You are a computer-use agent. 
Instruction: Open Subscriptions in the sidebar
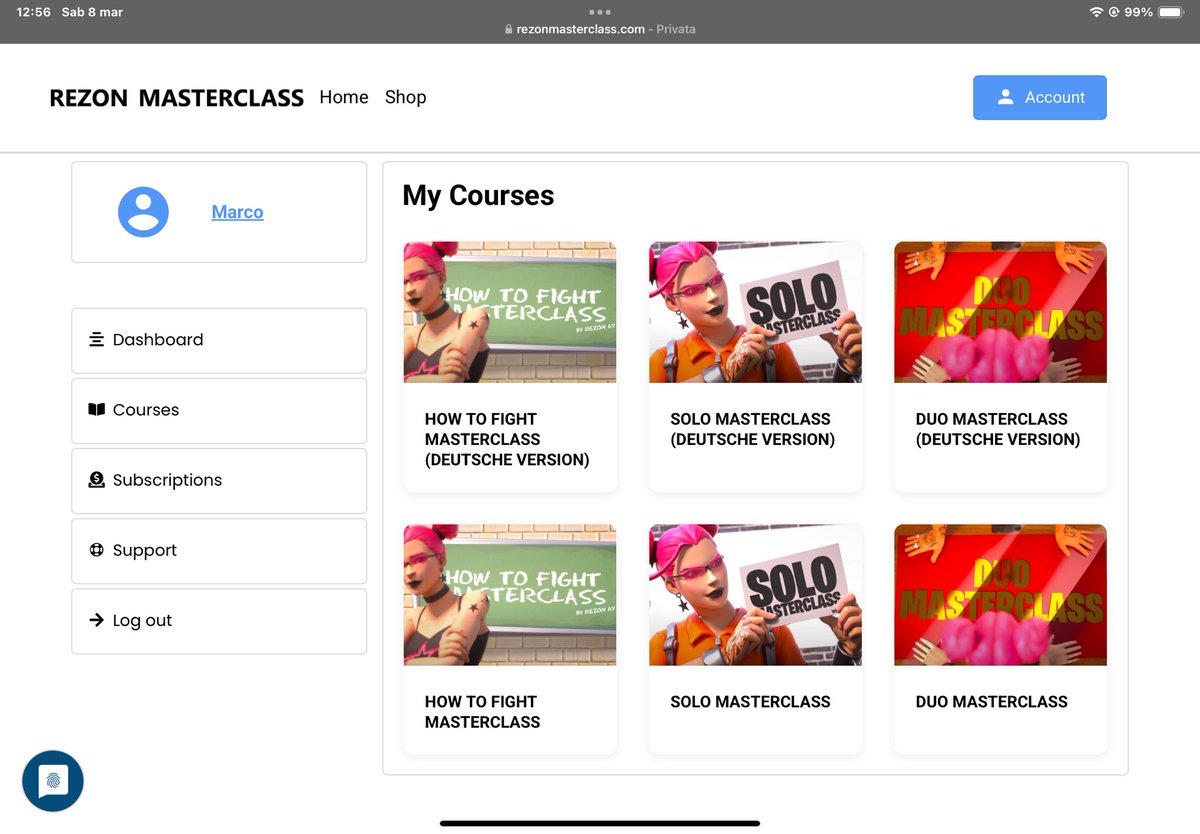219,480
